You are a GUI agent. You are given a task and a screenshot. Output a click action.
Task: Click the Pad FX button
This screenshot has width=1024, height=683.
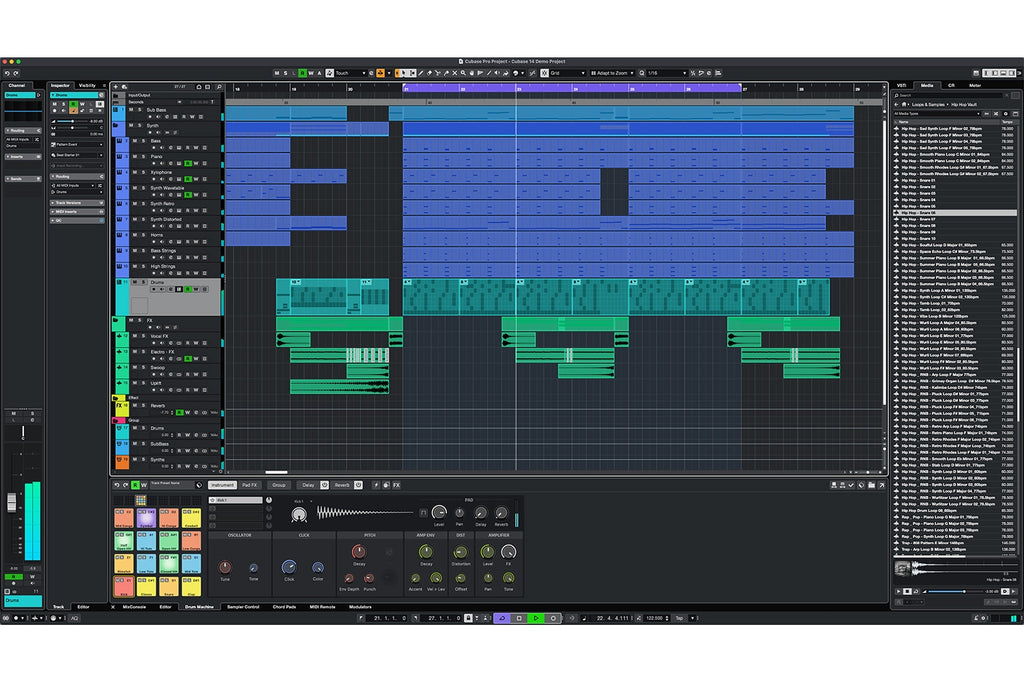tap(249, 485)
